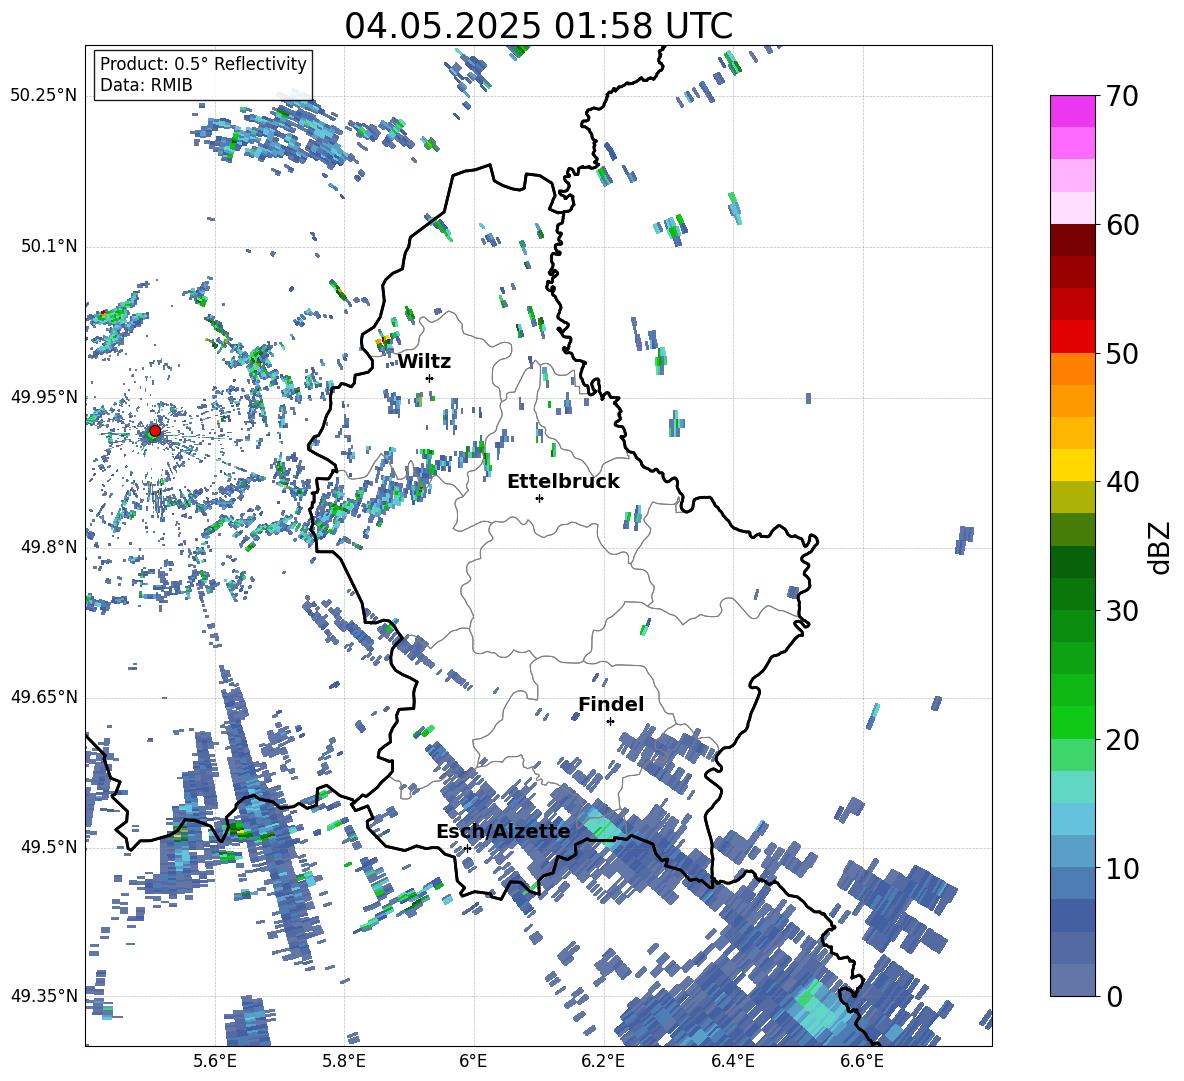
Task: Click the Findel station label
Action: tap(611, 704)
